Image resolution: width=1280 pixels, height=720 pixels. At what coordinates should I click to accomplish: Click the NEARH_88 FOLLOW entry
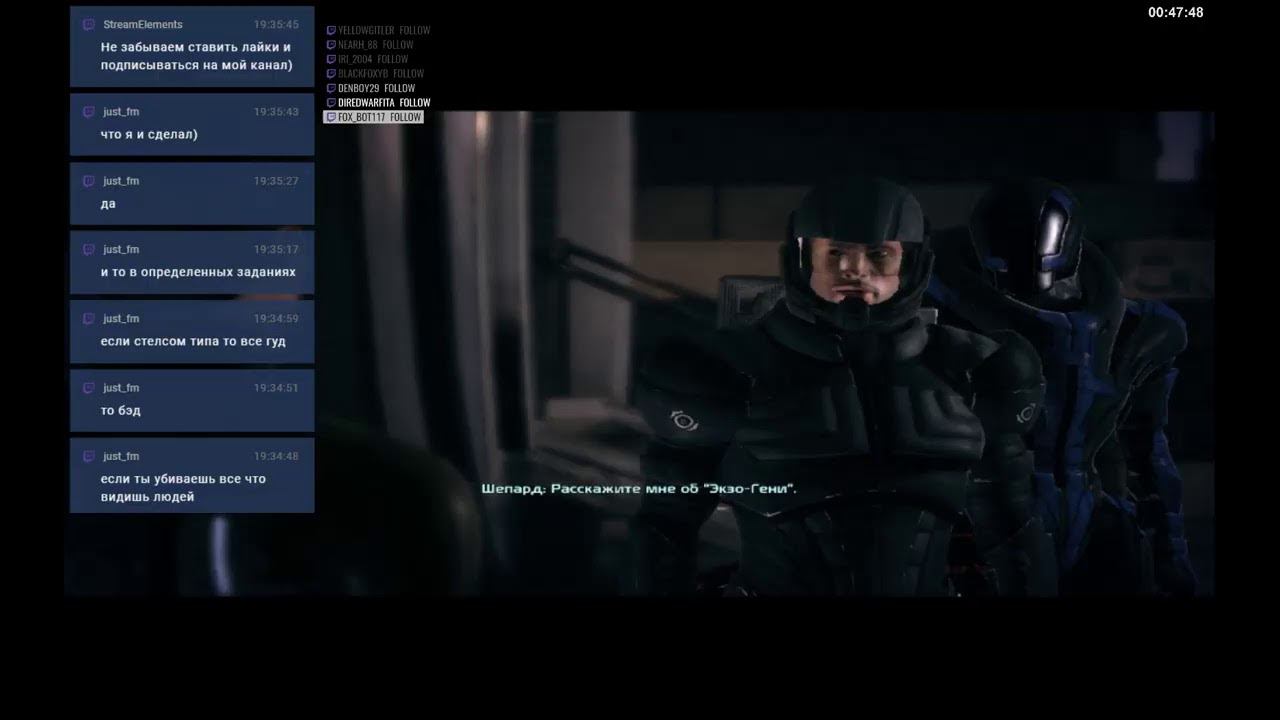370,45
